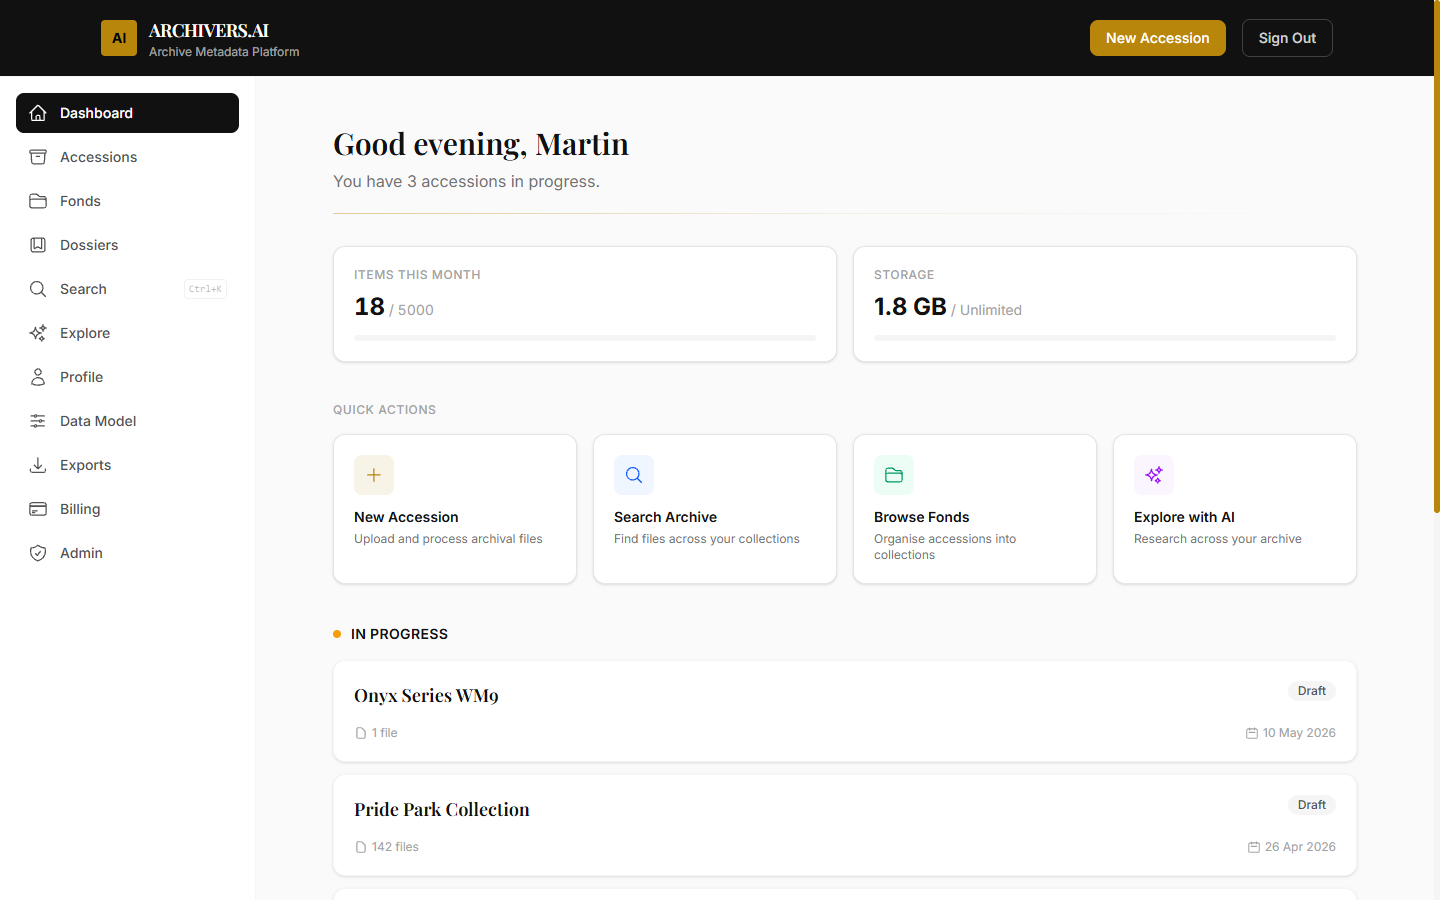This screenshot has height=900, width=1440.
Task: Click the plus icon on New Accession card
Action: coord(374,475)
